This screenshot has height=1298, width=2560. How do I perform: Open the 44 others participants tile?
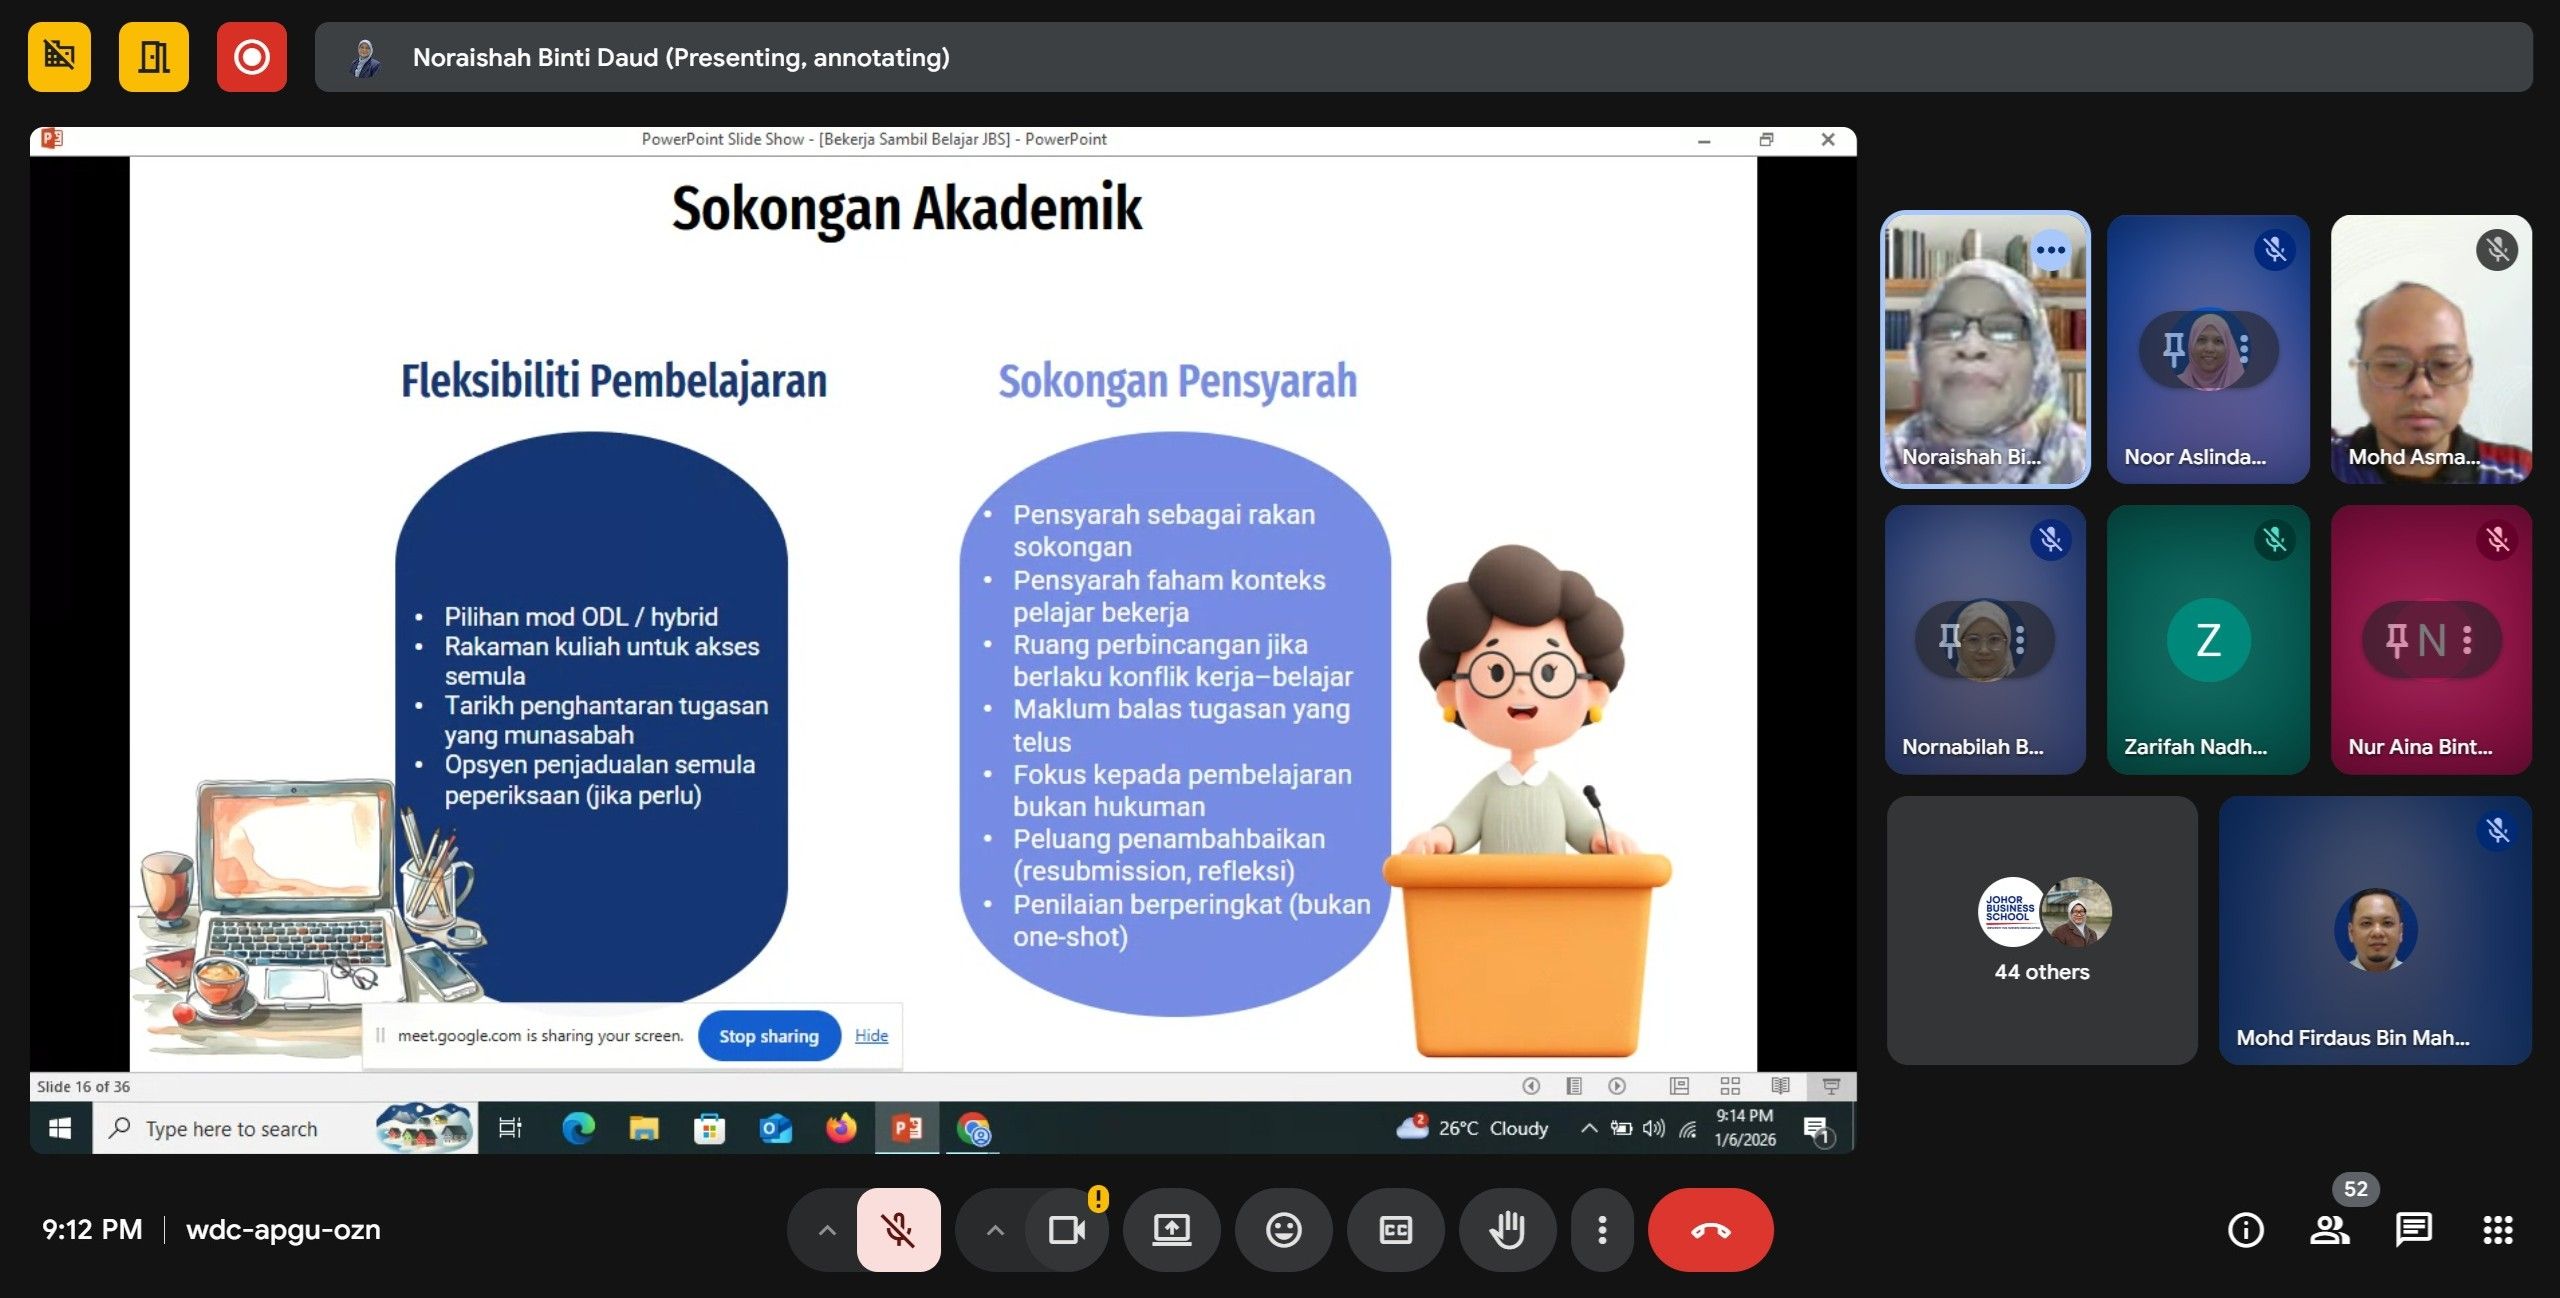2041,930
